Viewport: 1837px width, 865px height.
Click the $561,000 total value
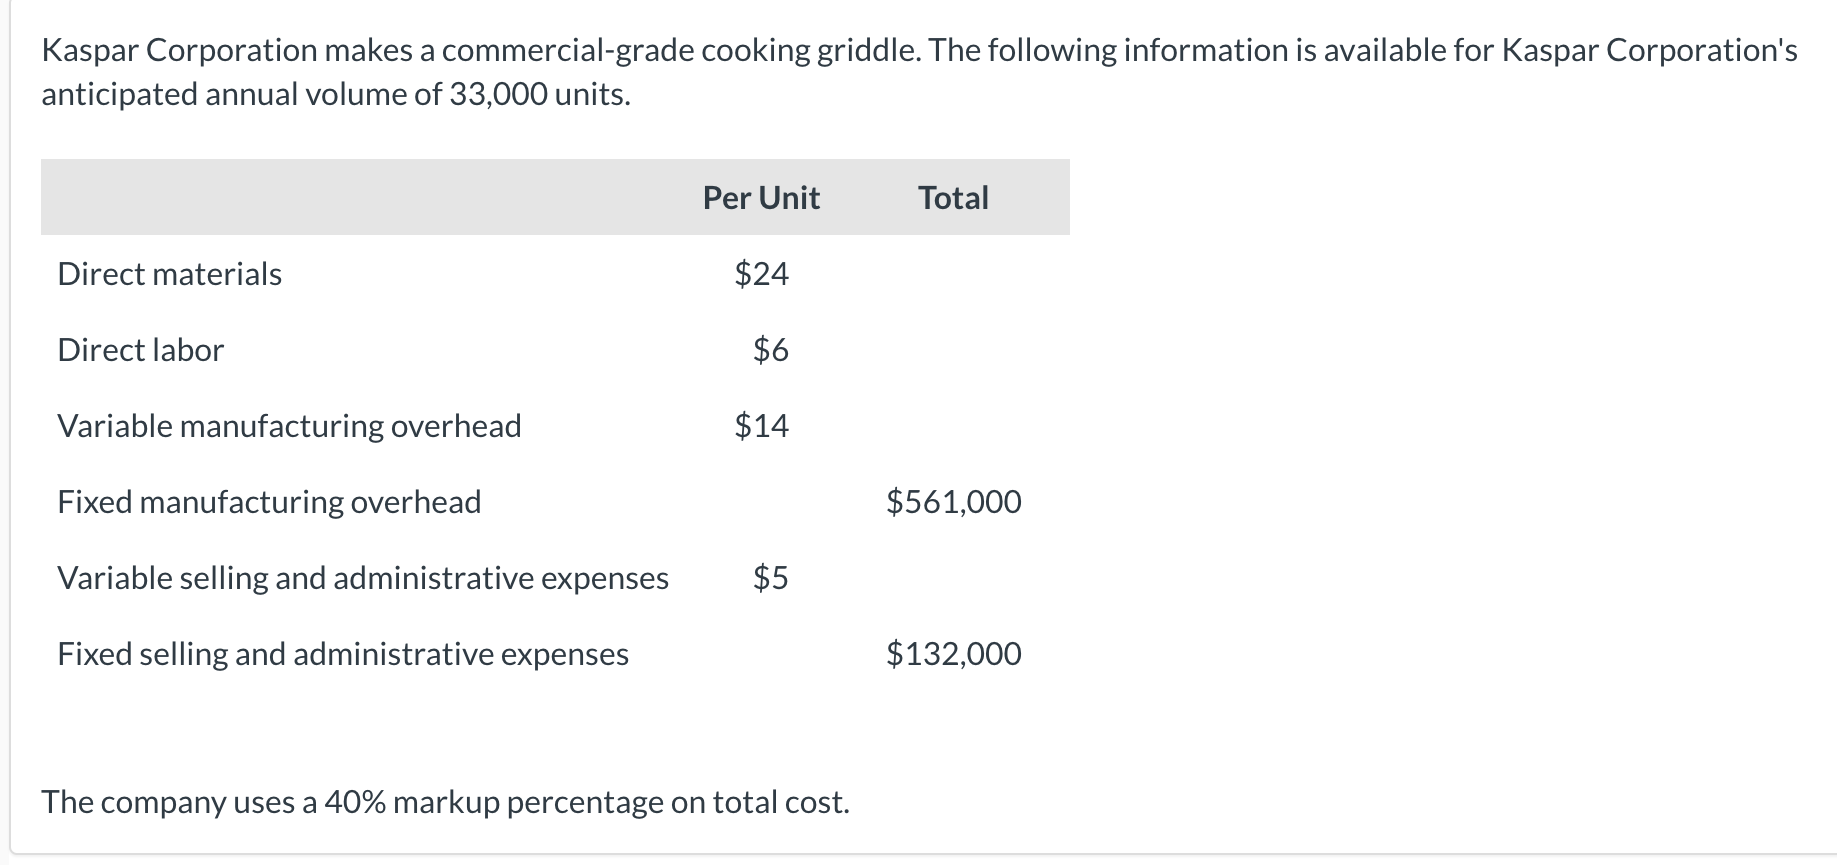pos(953,502)
